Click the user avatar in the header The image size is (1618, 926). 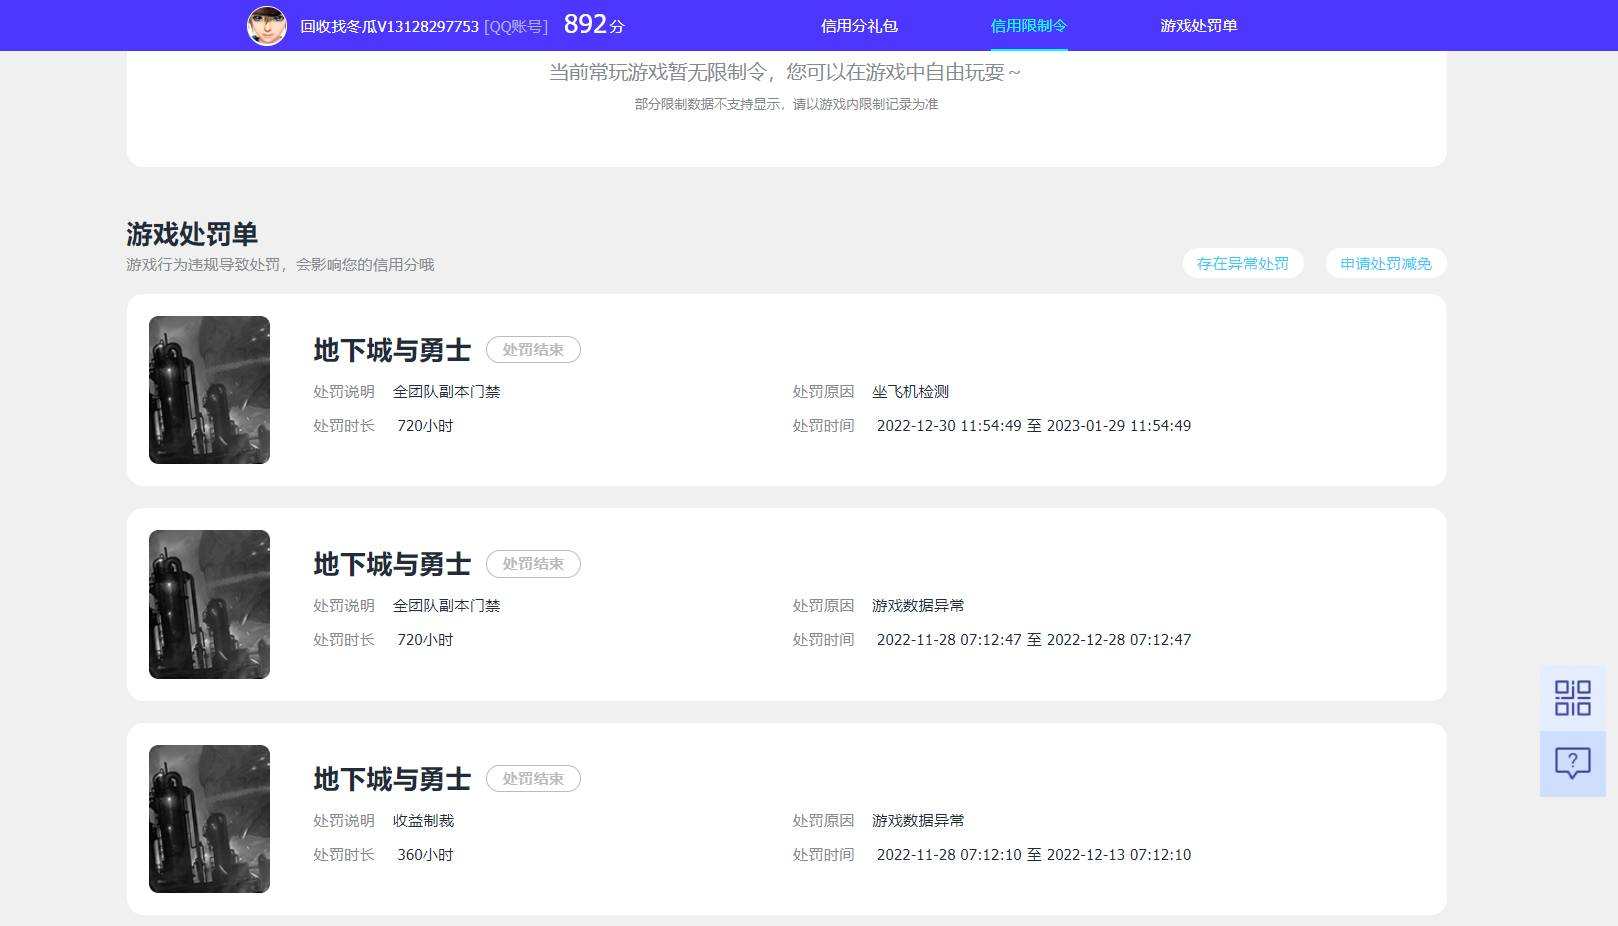click(267, 25)
